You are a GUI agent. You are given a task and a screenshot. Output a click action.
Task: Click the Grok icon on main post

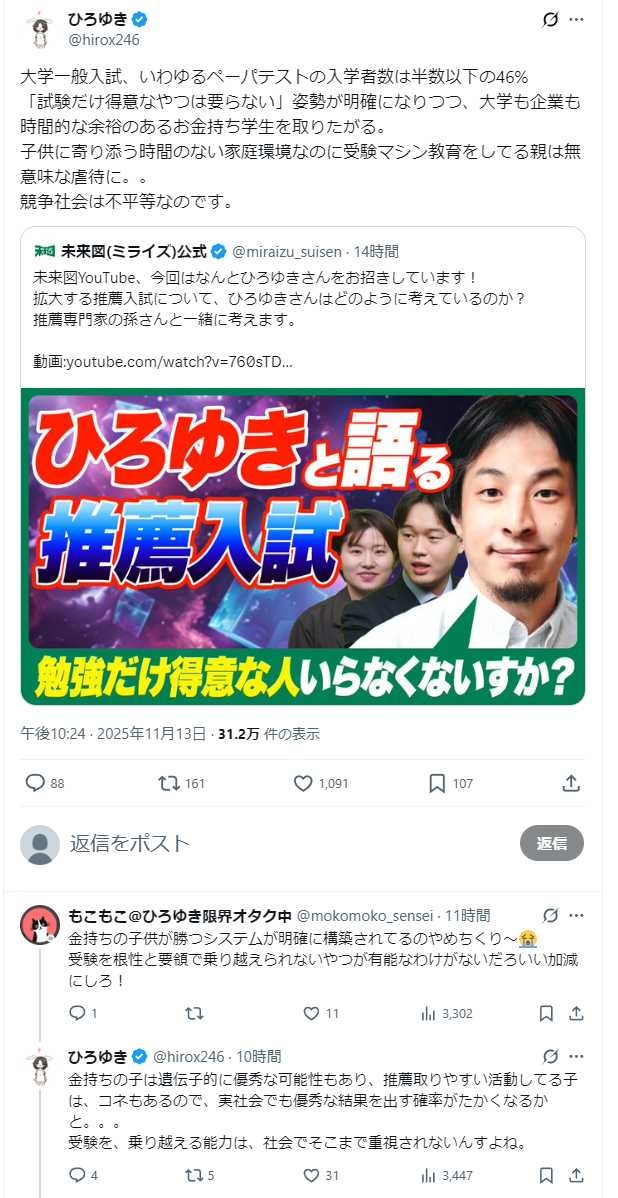coord(550,21)
